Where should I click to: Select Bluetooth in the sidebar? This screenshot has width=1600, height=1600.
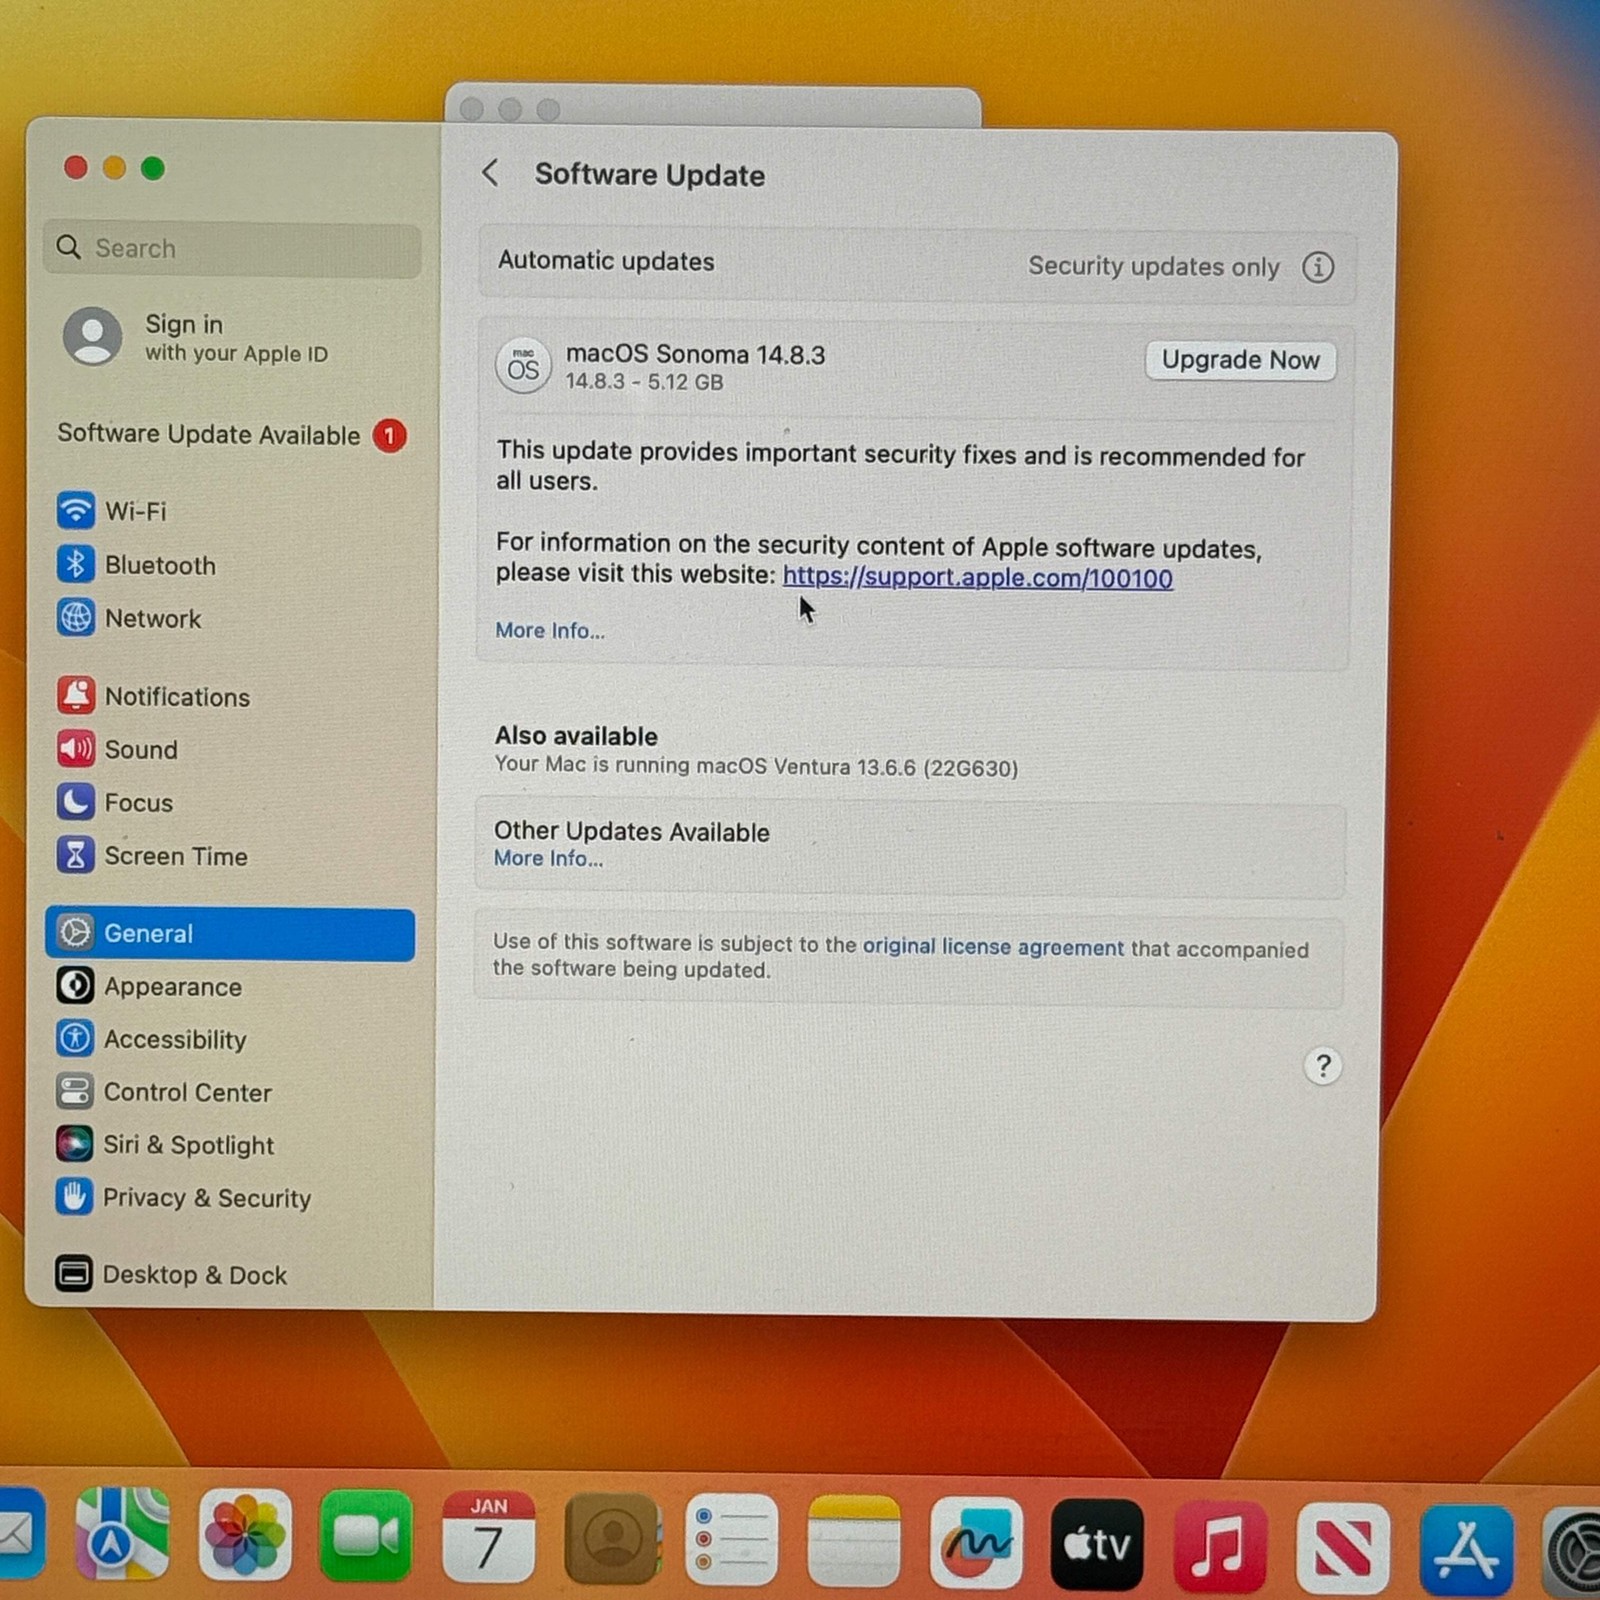(159, 565)
